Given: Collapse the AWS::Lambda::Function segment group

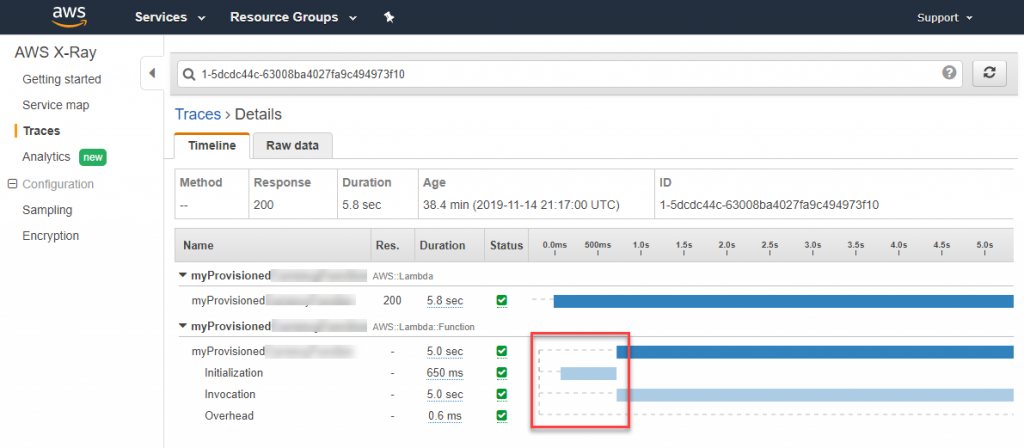Looking at the screenshot, I should 183,325.
